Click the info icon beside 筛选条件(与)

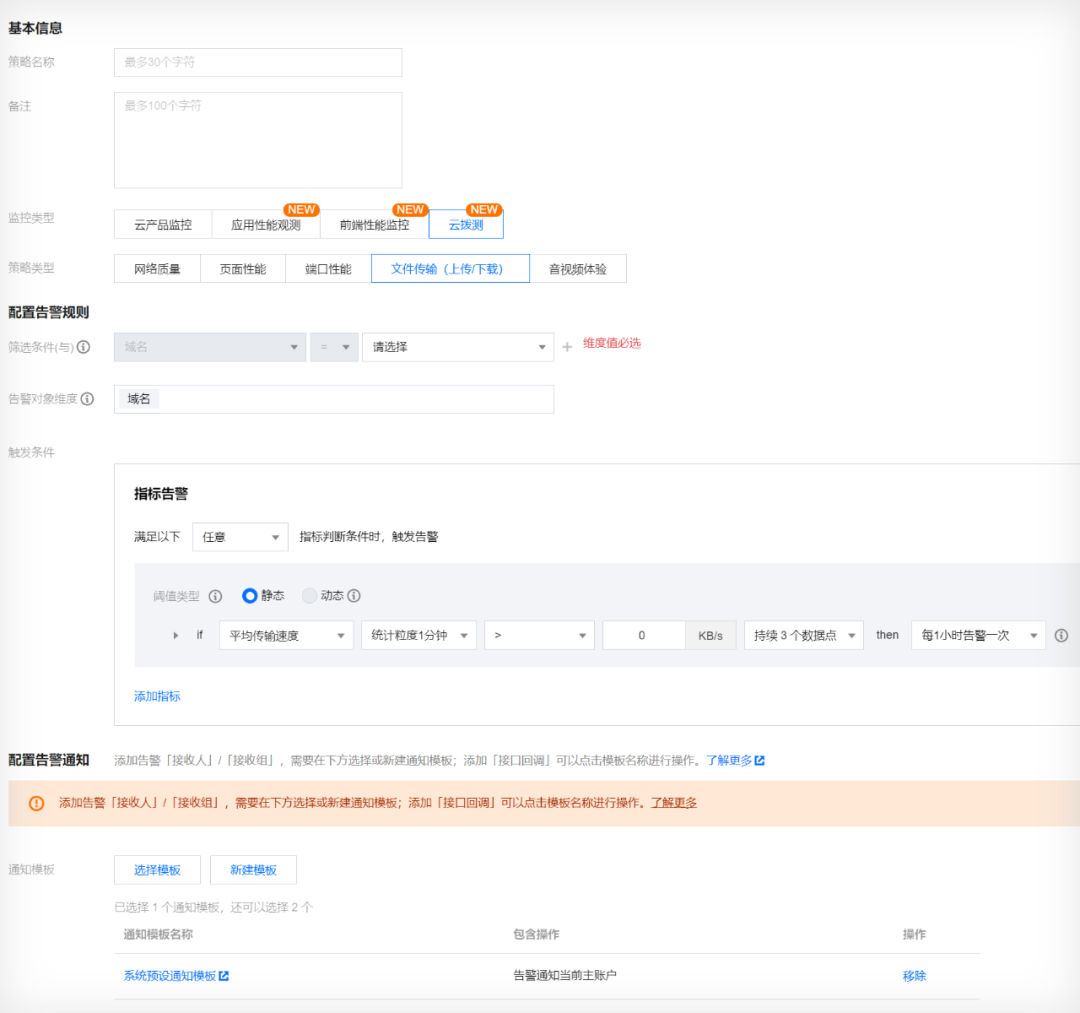84,347
